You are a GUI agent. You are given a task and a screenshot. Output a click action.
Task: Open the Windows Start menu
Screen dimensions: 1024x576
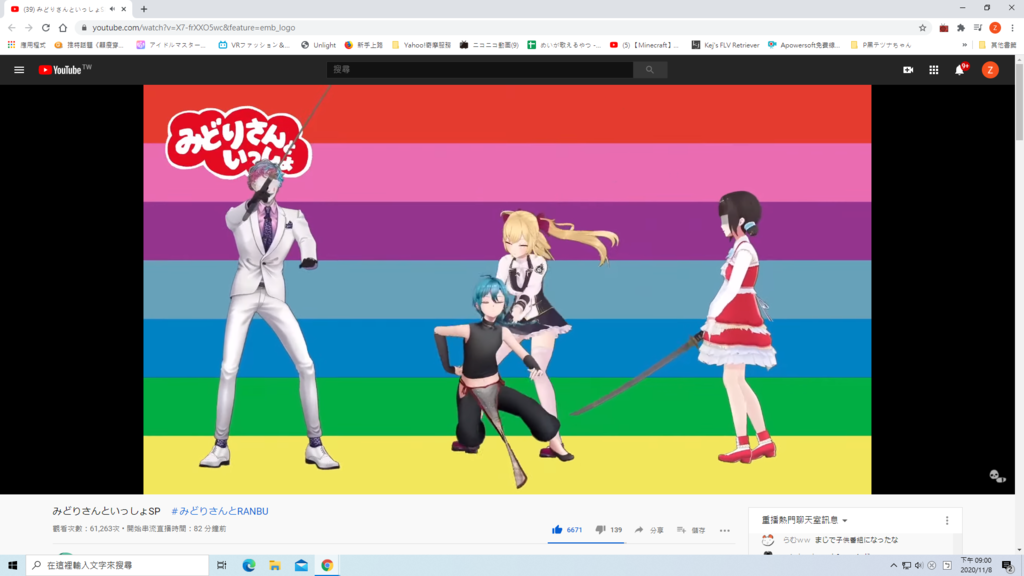click(12, 565)
